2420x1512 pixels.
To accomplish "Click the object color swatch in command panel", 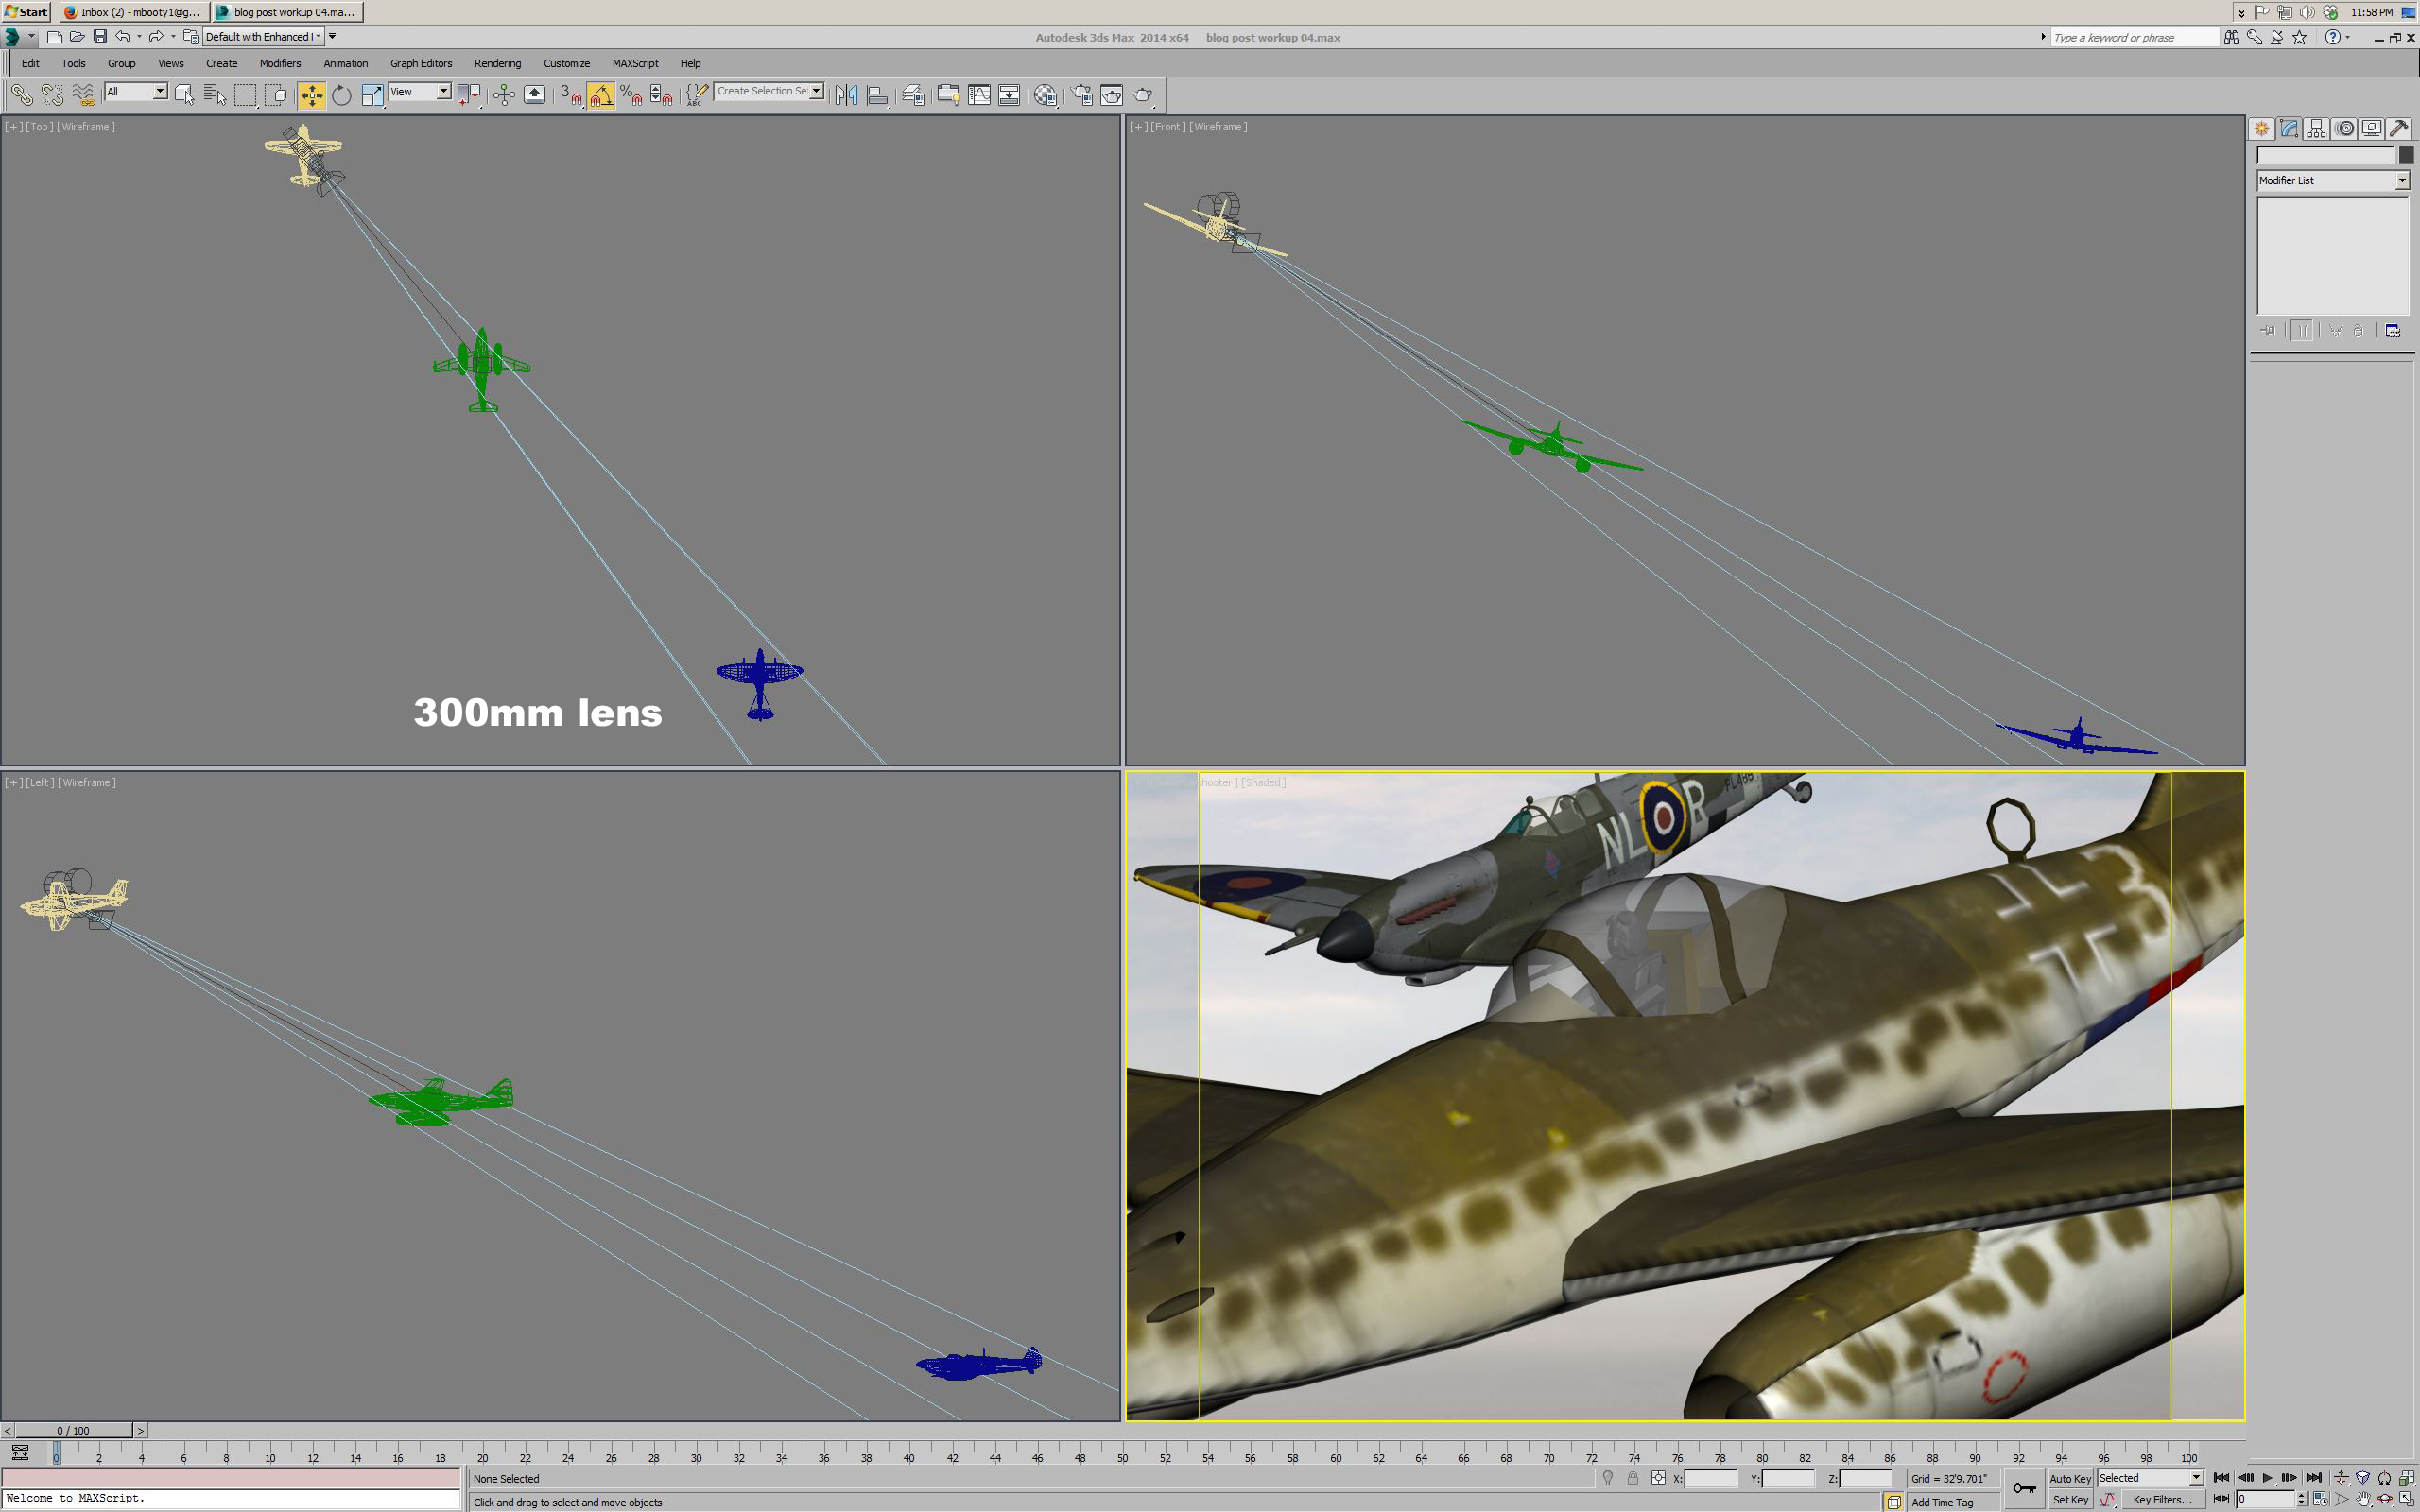I will (2406, 155).
